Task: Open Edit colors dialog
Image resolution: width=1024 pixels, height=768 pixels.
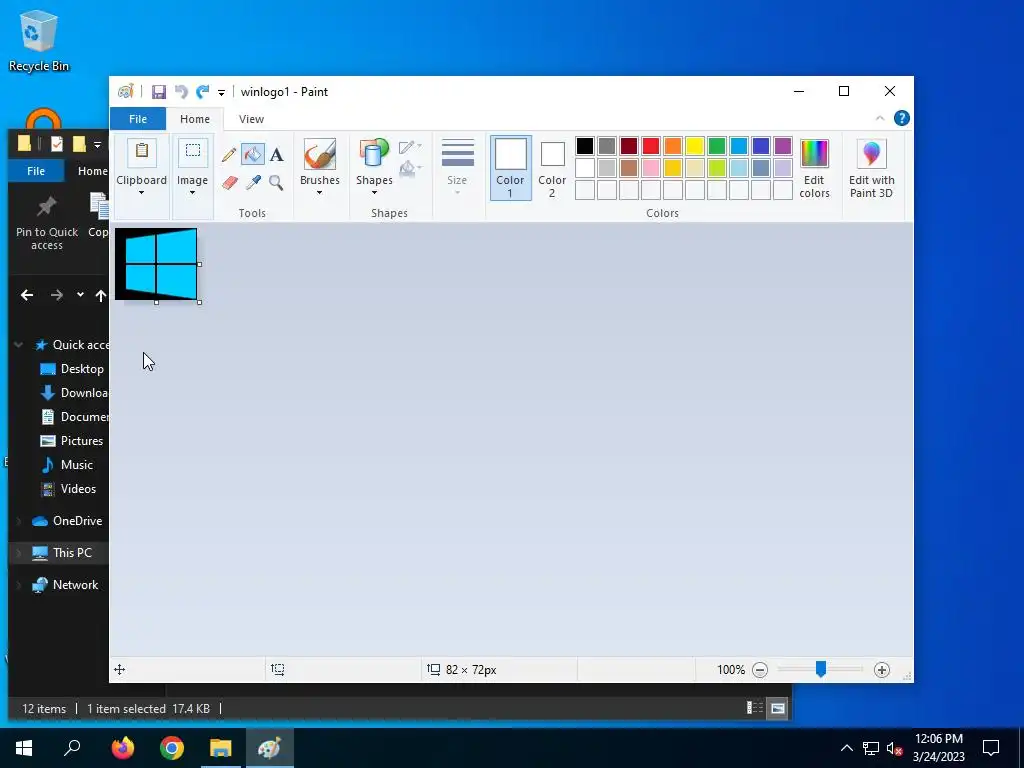Action: 814,168
